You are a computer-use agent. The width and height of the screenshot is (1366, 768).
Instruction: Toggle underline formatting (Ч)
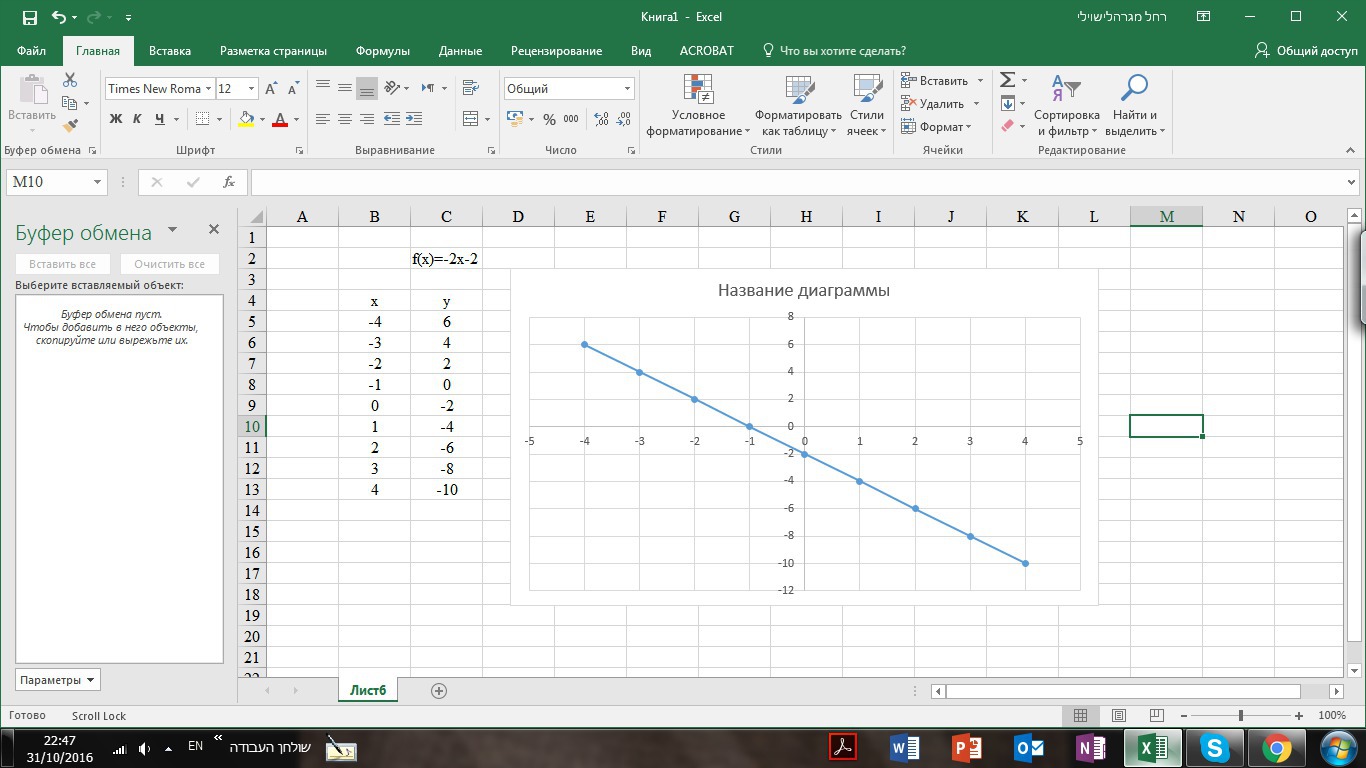point(159,119)
